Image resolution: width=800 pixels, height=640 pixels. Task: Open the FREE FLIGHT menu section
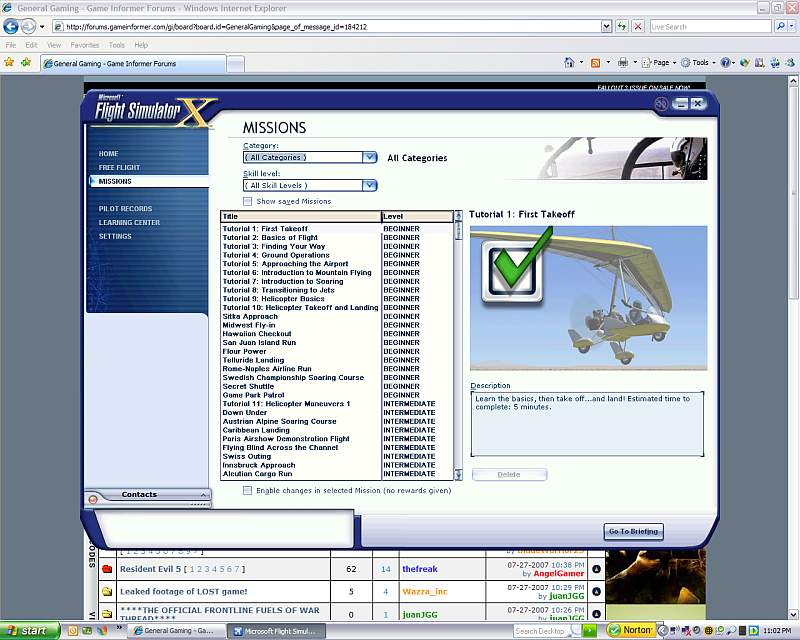pos(119,167)
